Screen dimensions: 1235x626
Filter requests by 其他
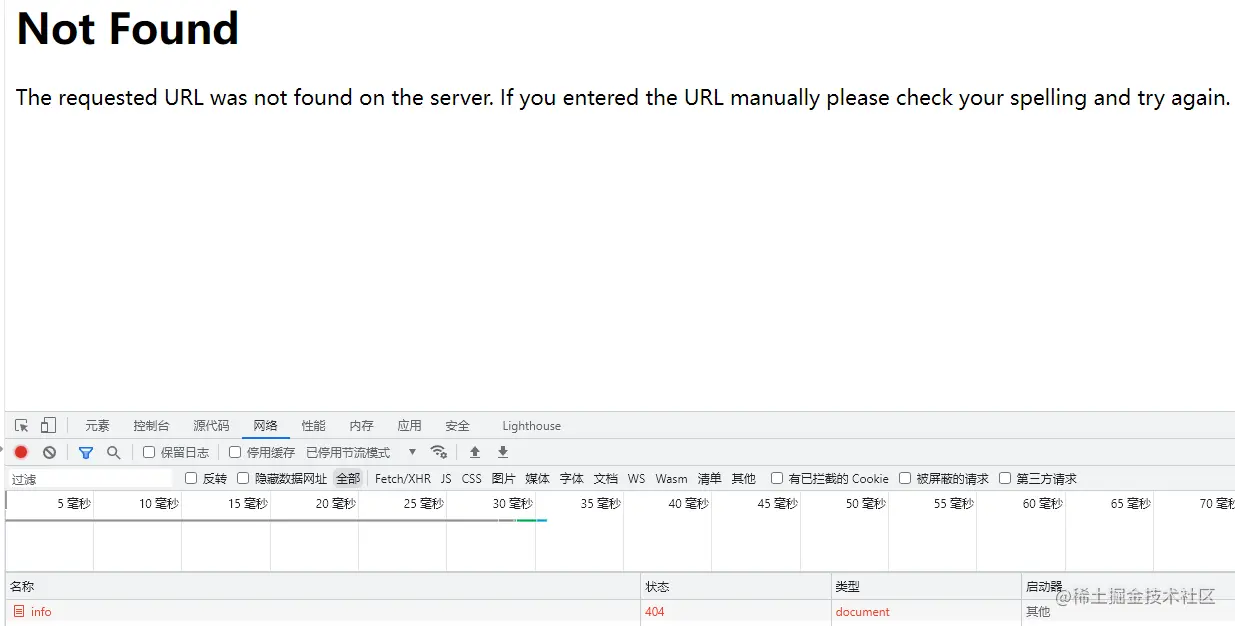point(743,478)
